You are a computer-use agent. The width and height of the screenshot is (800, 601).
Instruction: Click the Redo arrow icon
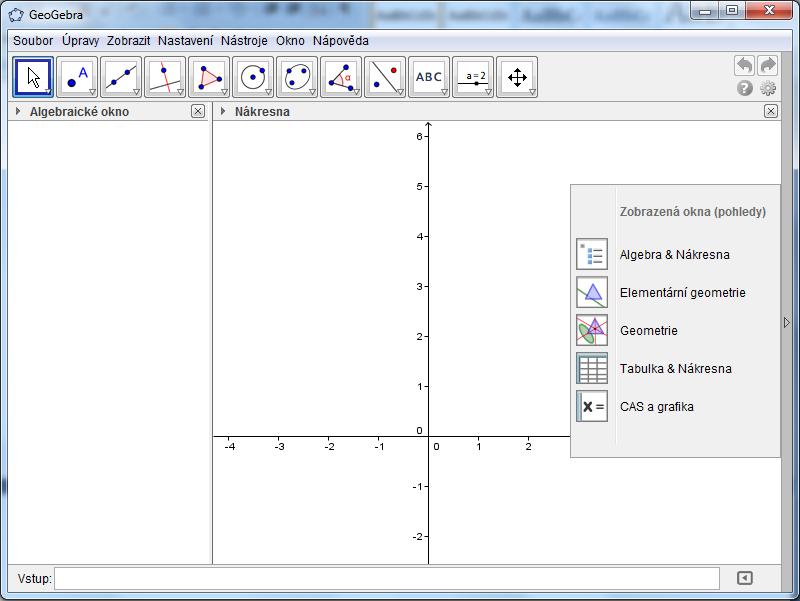coord(768,65)
